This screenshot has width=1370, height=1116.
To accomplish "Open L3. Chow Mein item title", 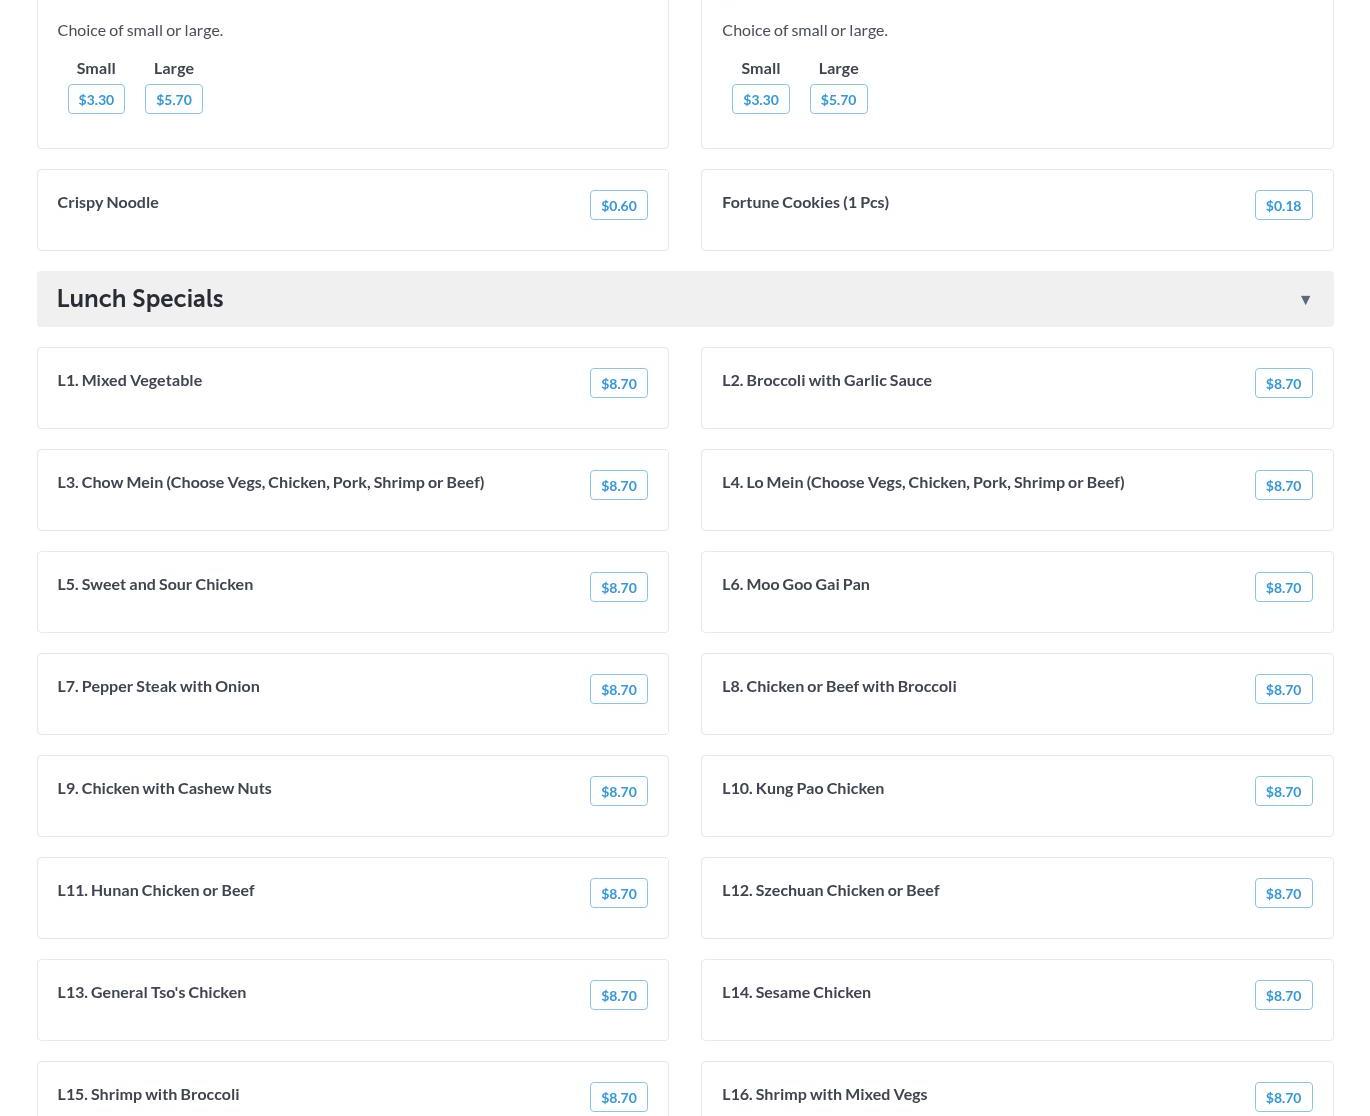I will (x=271, y=482).
